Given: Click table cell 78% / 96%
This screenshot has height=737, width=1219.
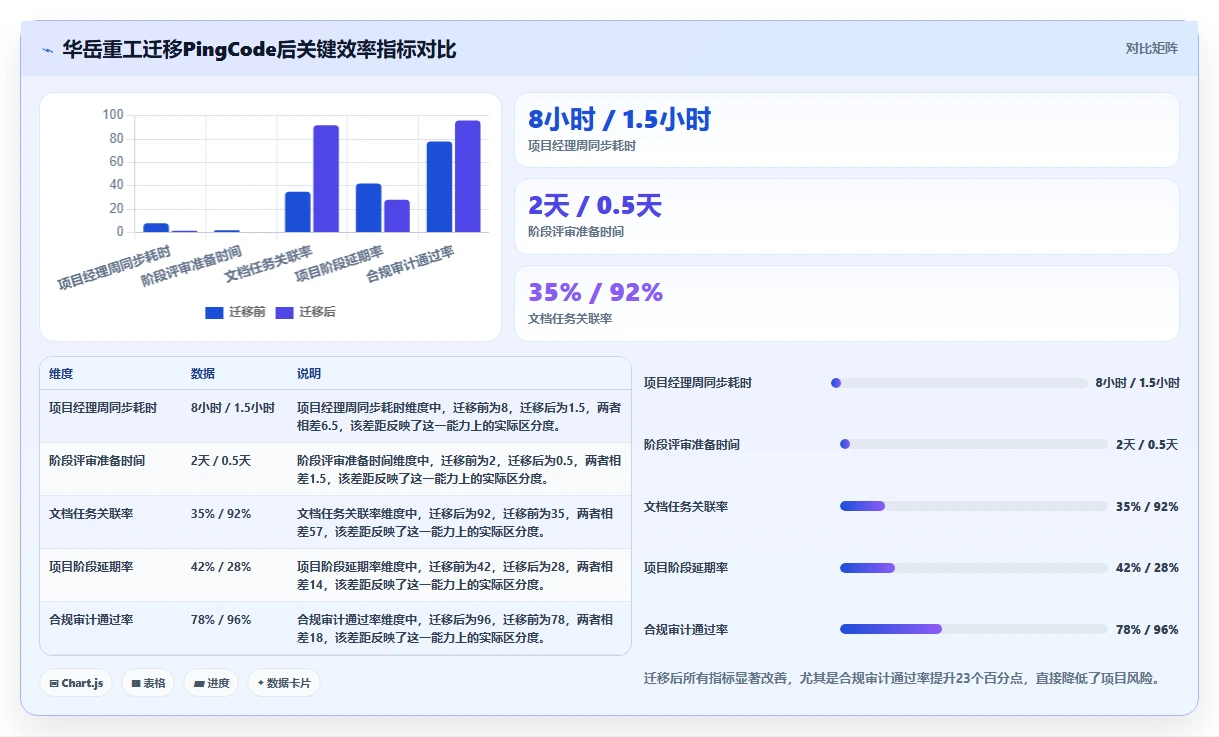Looking at the screenshot, I should [x=221, y=620].
